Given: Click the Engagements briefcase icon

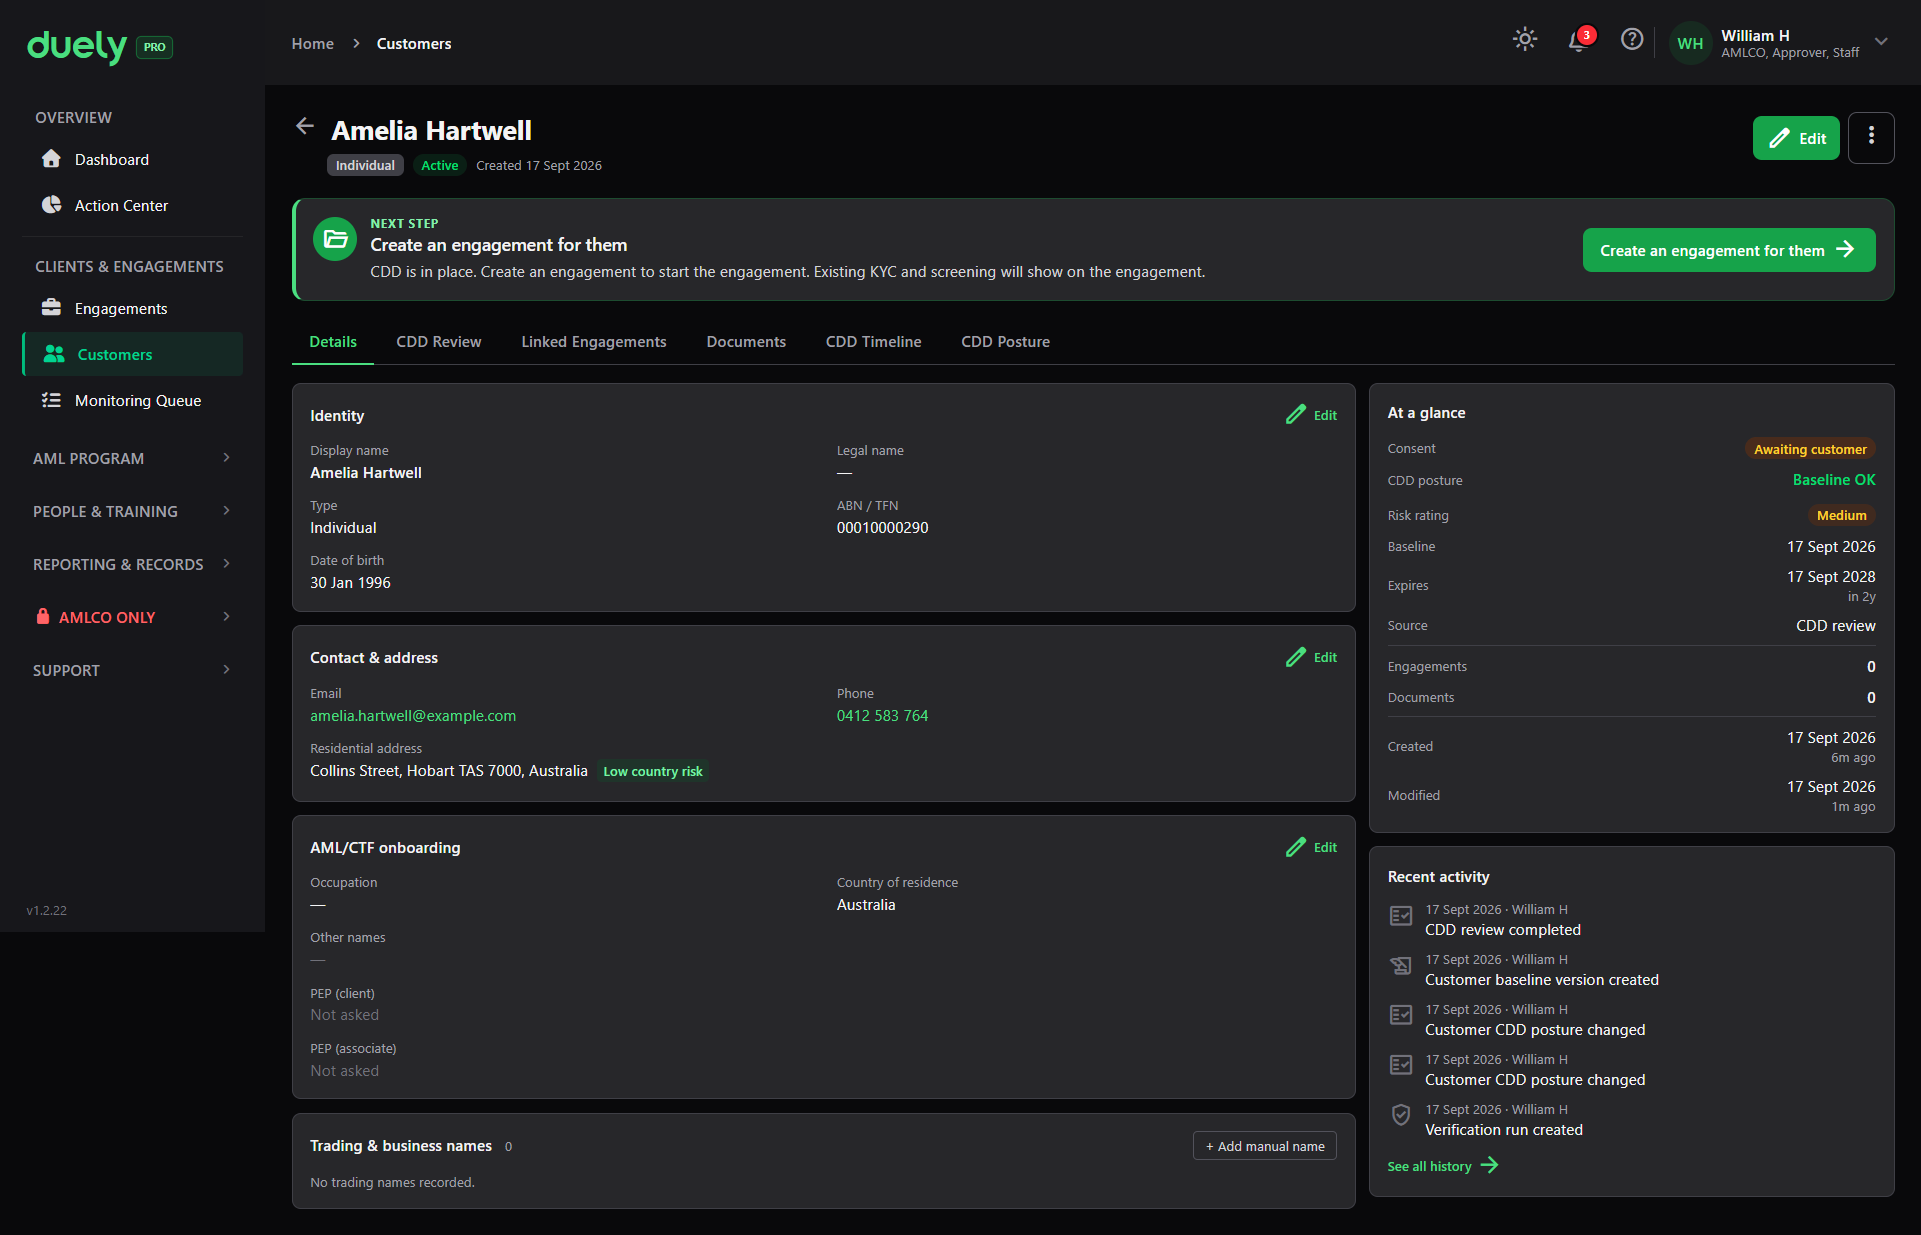Looking at the screenshot, I should tap(51, 307).
